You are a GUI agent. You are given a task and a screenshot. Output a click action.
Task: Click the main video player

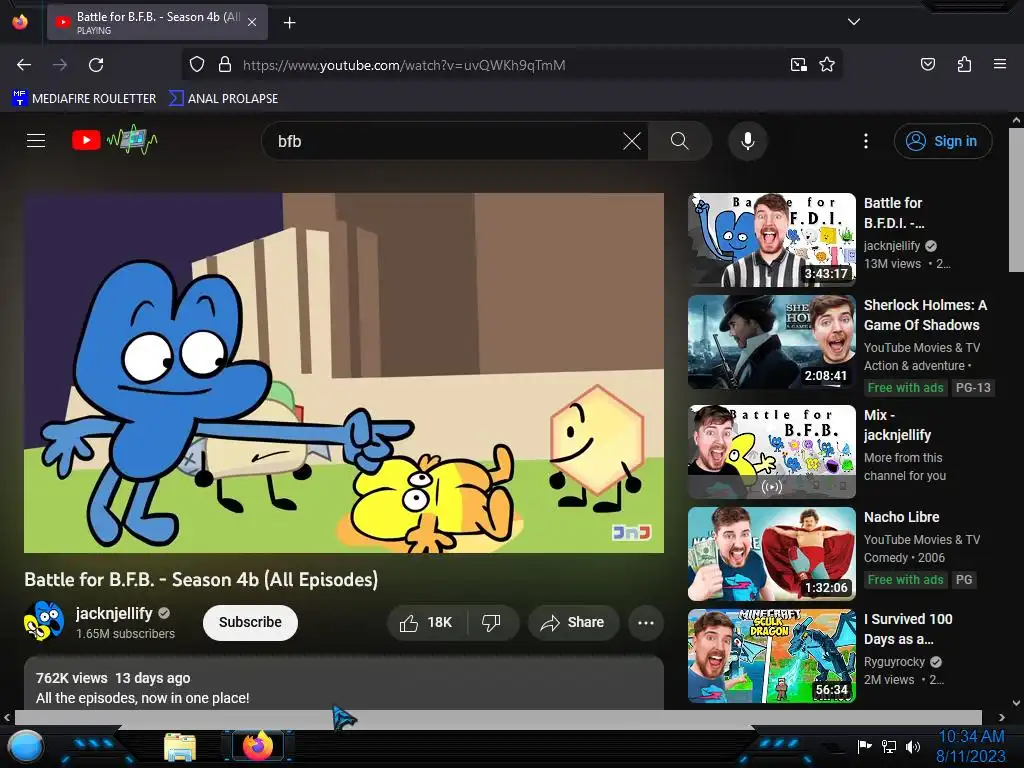pos(344,373)
